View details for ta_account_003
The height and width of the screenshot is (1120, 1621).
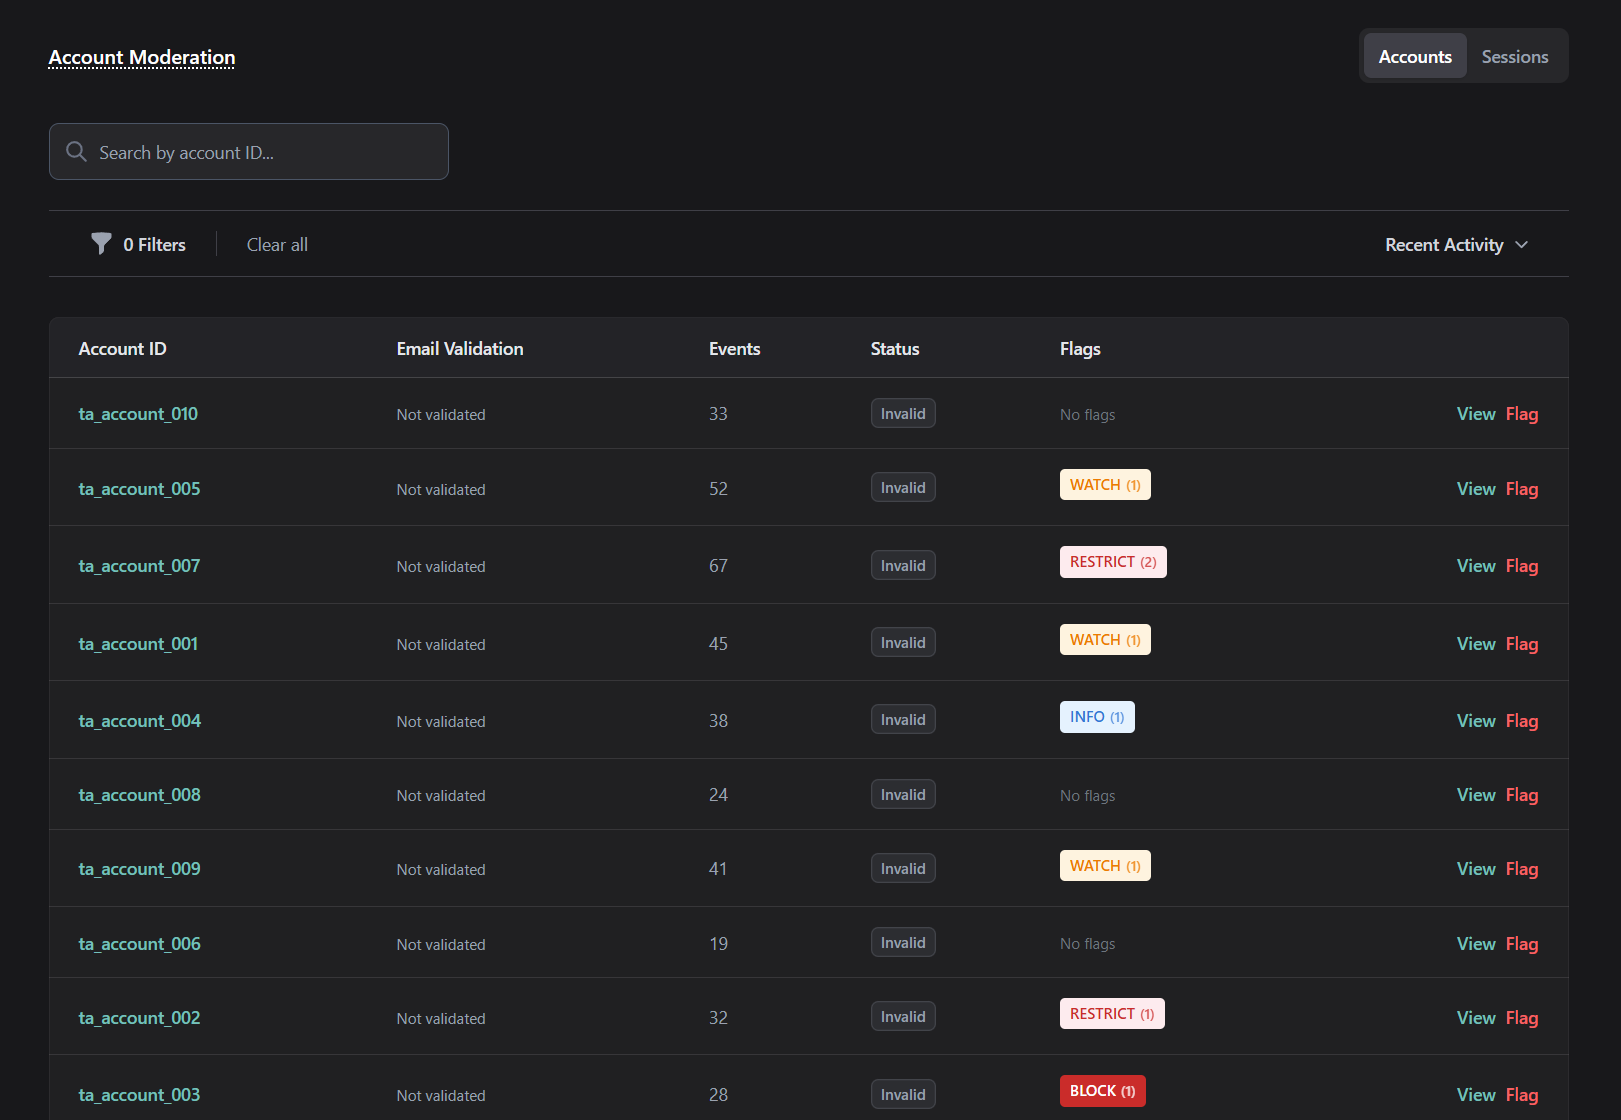1475,1095
